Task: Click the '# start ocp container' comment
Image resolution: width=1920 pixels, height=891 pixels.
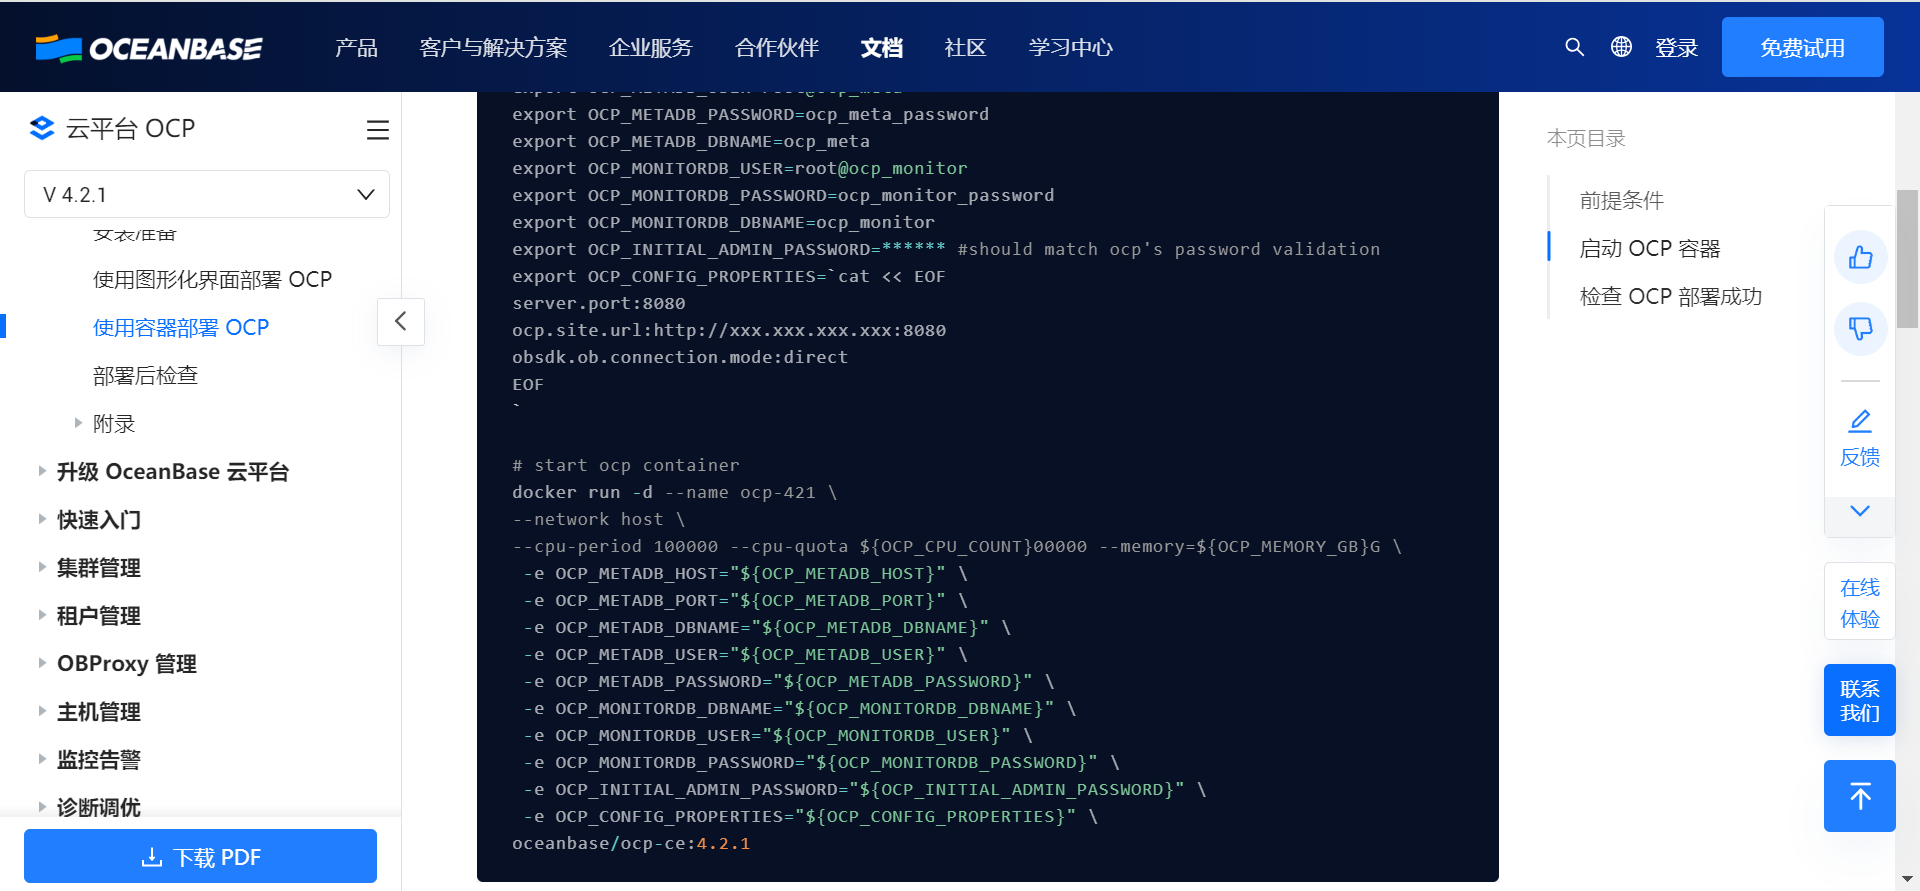Action: tap(626, 465)
